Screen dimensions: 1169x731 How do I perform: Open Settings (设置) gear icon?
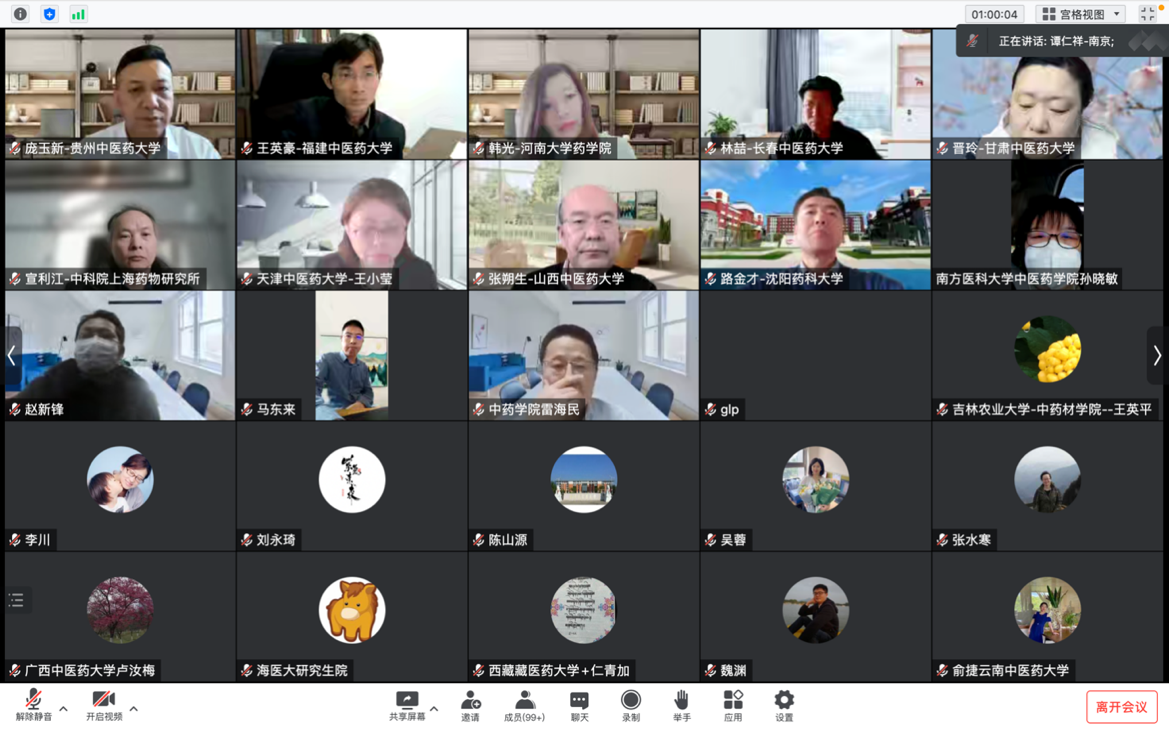pyautogui.click(x=784, y=704)
